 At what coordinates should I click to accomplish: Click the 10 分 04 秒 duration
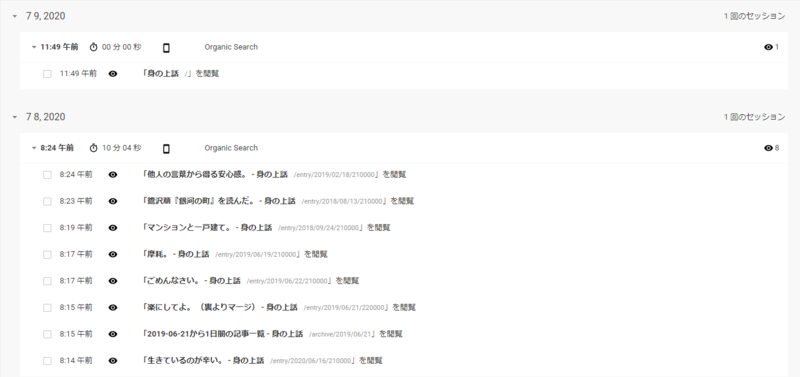pos(121,148)
